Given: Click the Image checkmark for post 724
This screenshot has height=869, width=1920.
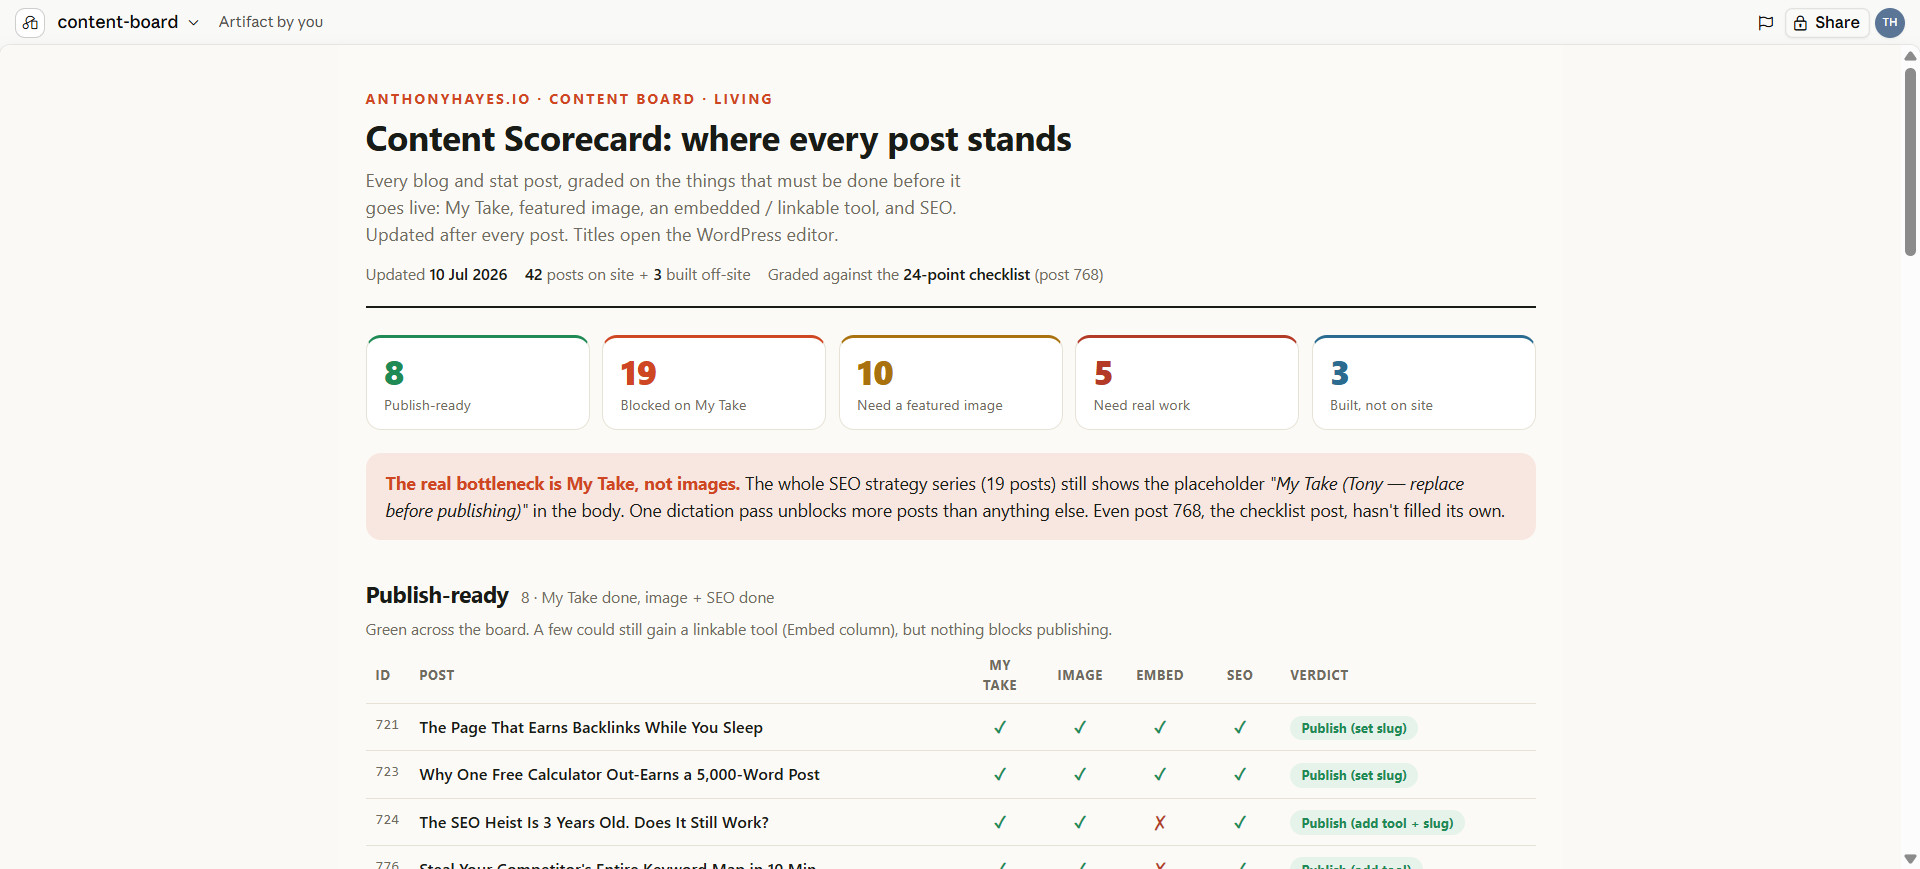Looking at the screenshot, I should (x=1080, y=823).
